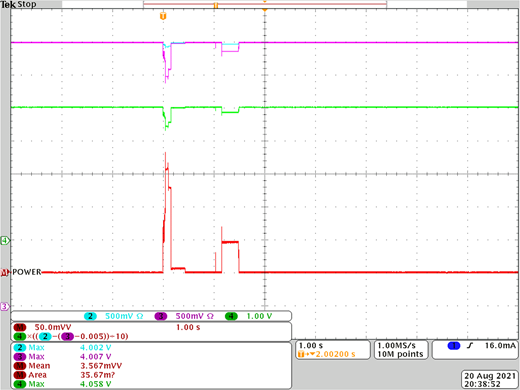
Task: Click the green channel 4 badge beside 1.00 V
Action: coord(231,316)
